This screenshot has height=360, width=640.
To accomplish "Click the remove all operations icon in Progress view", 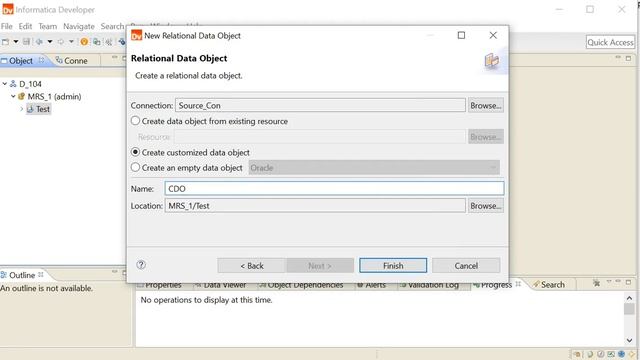I will pos(597,282).
